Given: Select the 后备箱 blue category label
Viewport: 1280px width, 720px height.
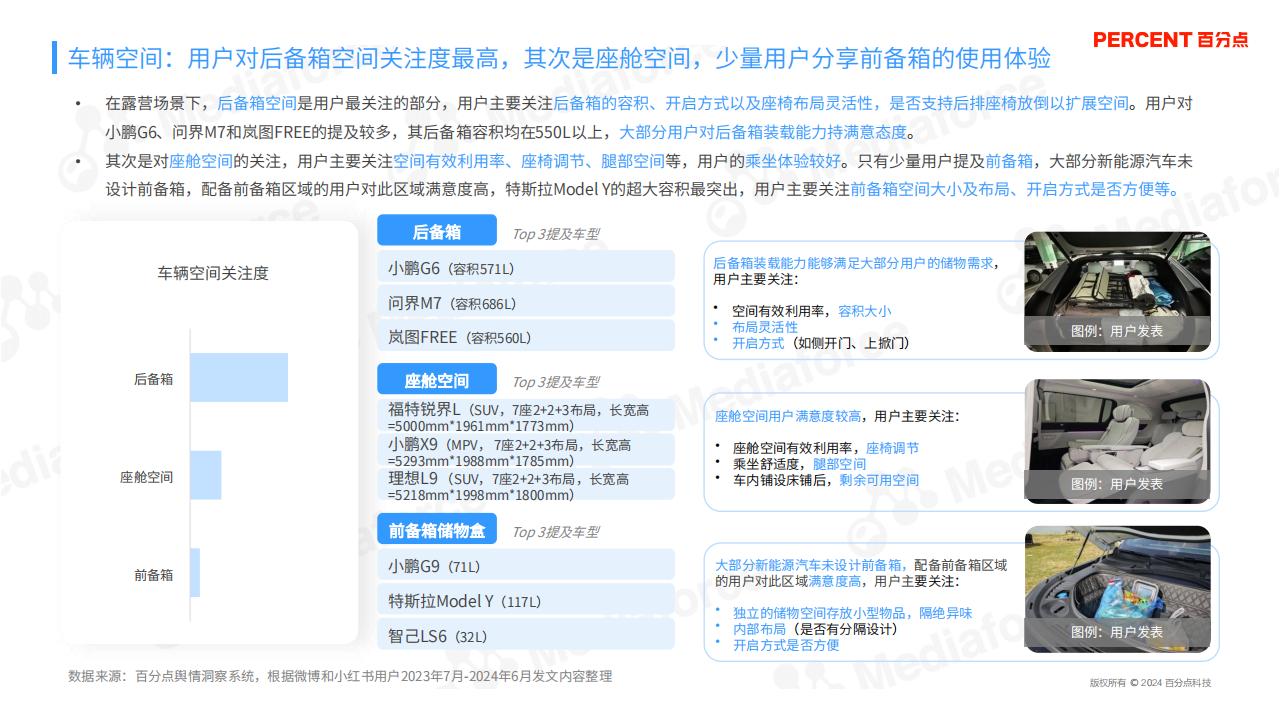Looking at the screenshot, I should (x=437, y=231).
